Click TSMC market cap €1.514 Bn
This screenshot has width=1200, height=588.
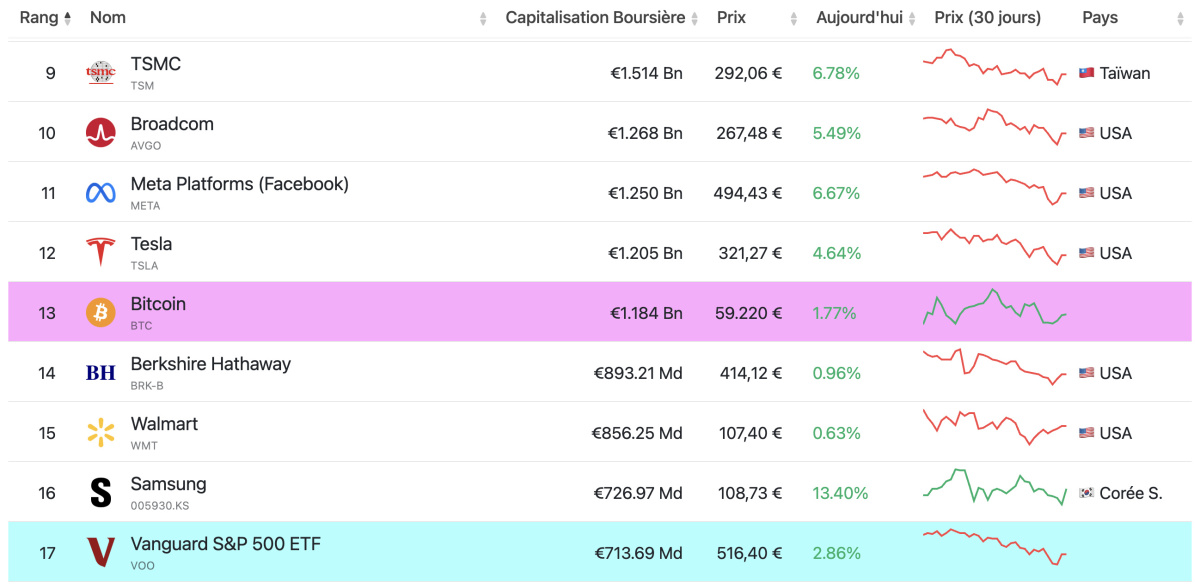coord(646,73)
